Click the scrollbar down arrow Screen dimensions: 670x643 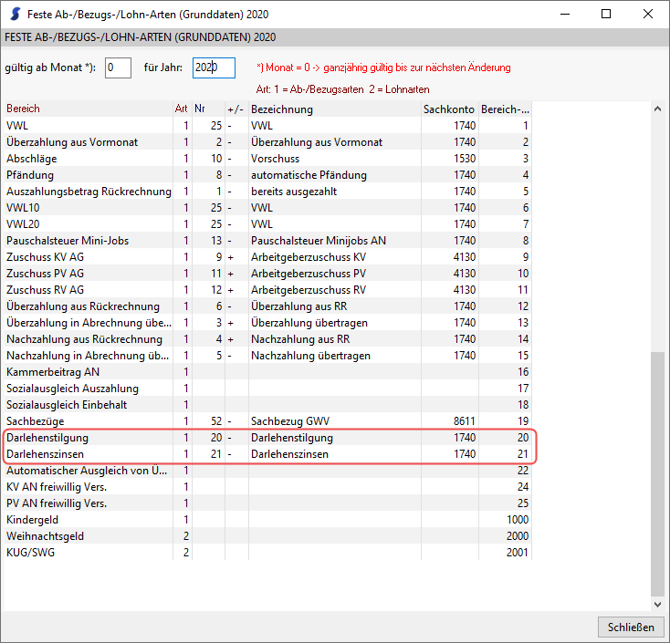[658, 604]
